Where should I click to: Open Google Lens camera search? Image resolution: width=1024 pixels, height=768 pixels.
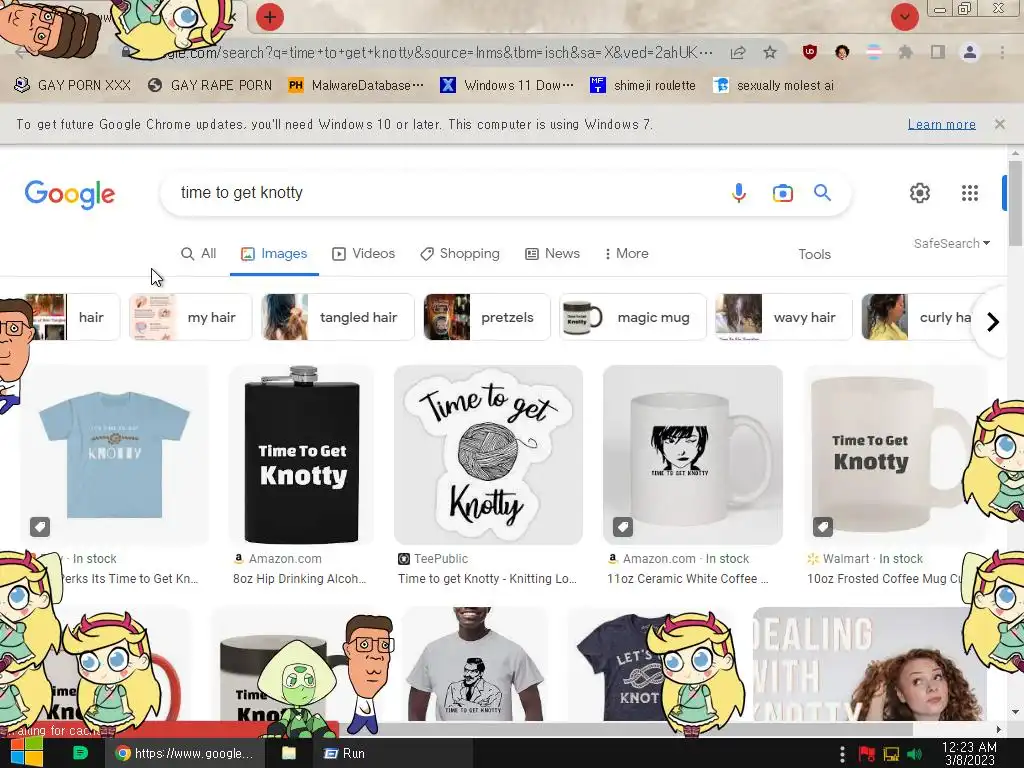(x=782, y=193)
